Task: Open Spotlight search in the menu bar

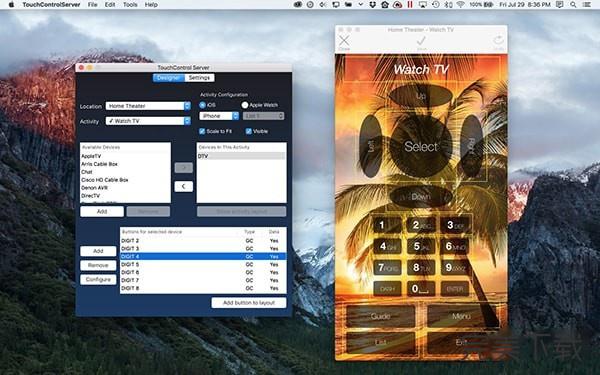Action: [573, 5]
